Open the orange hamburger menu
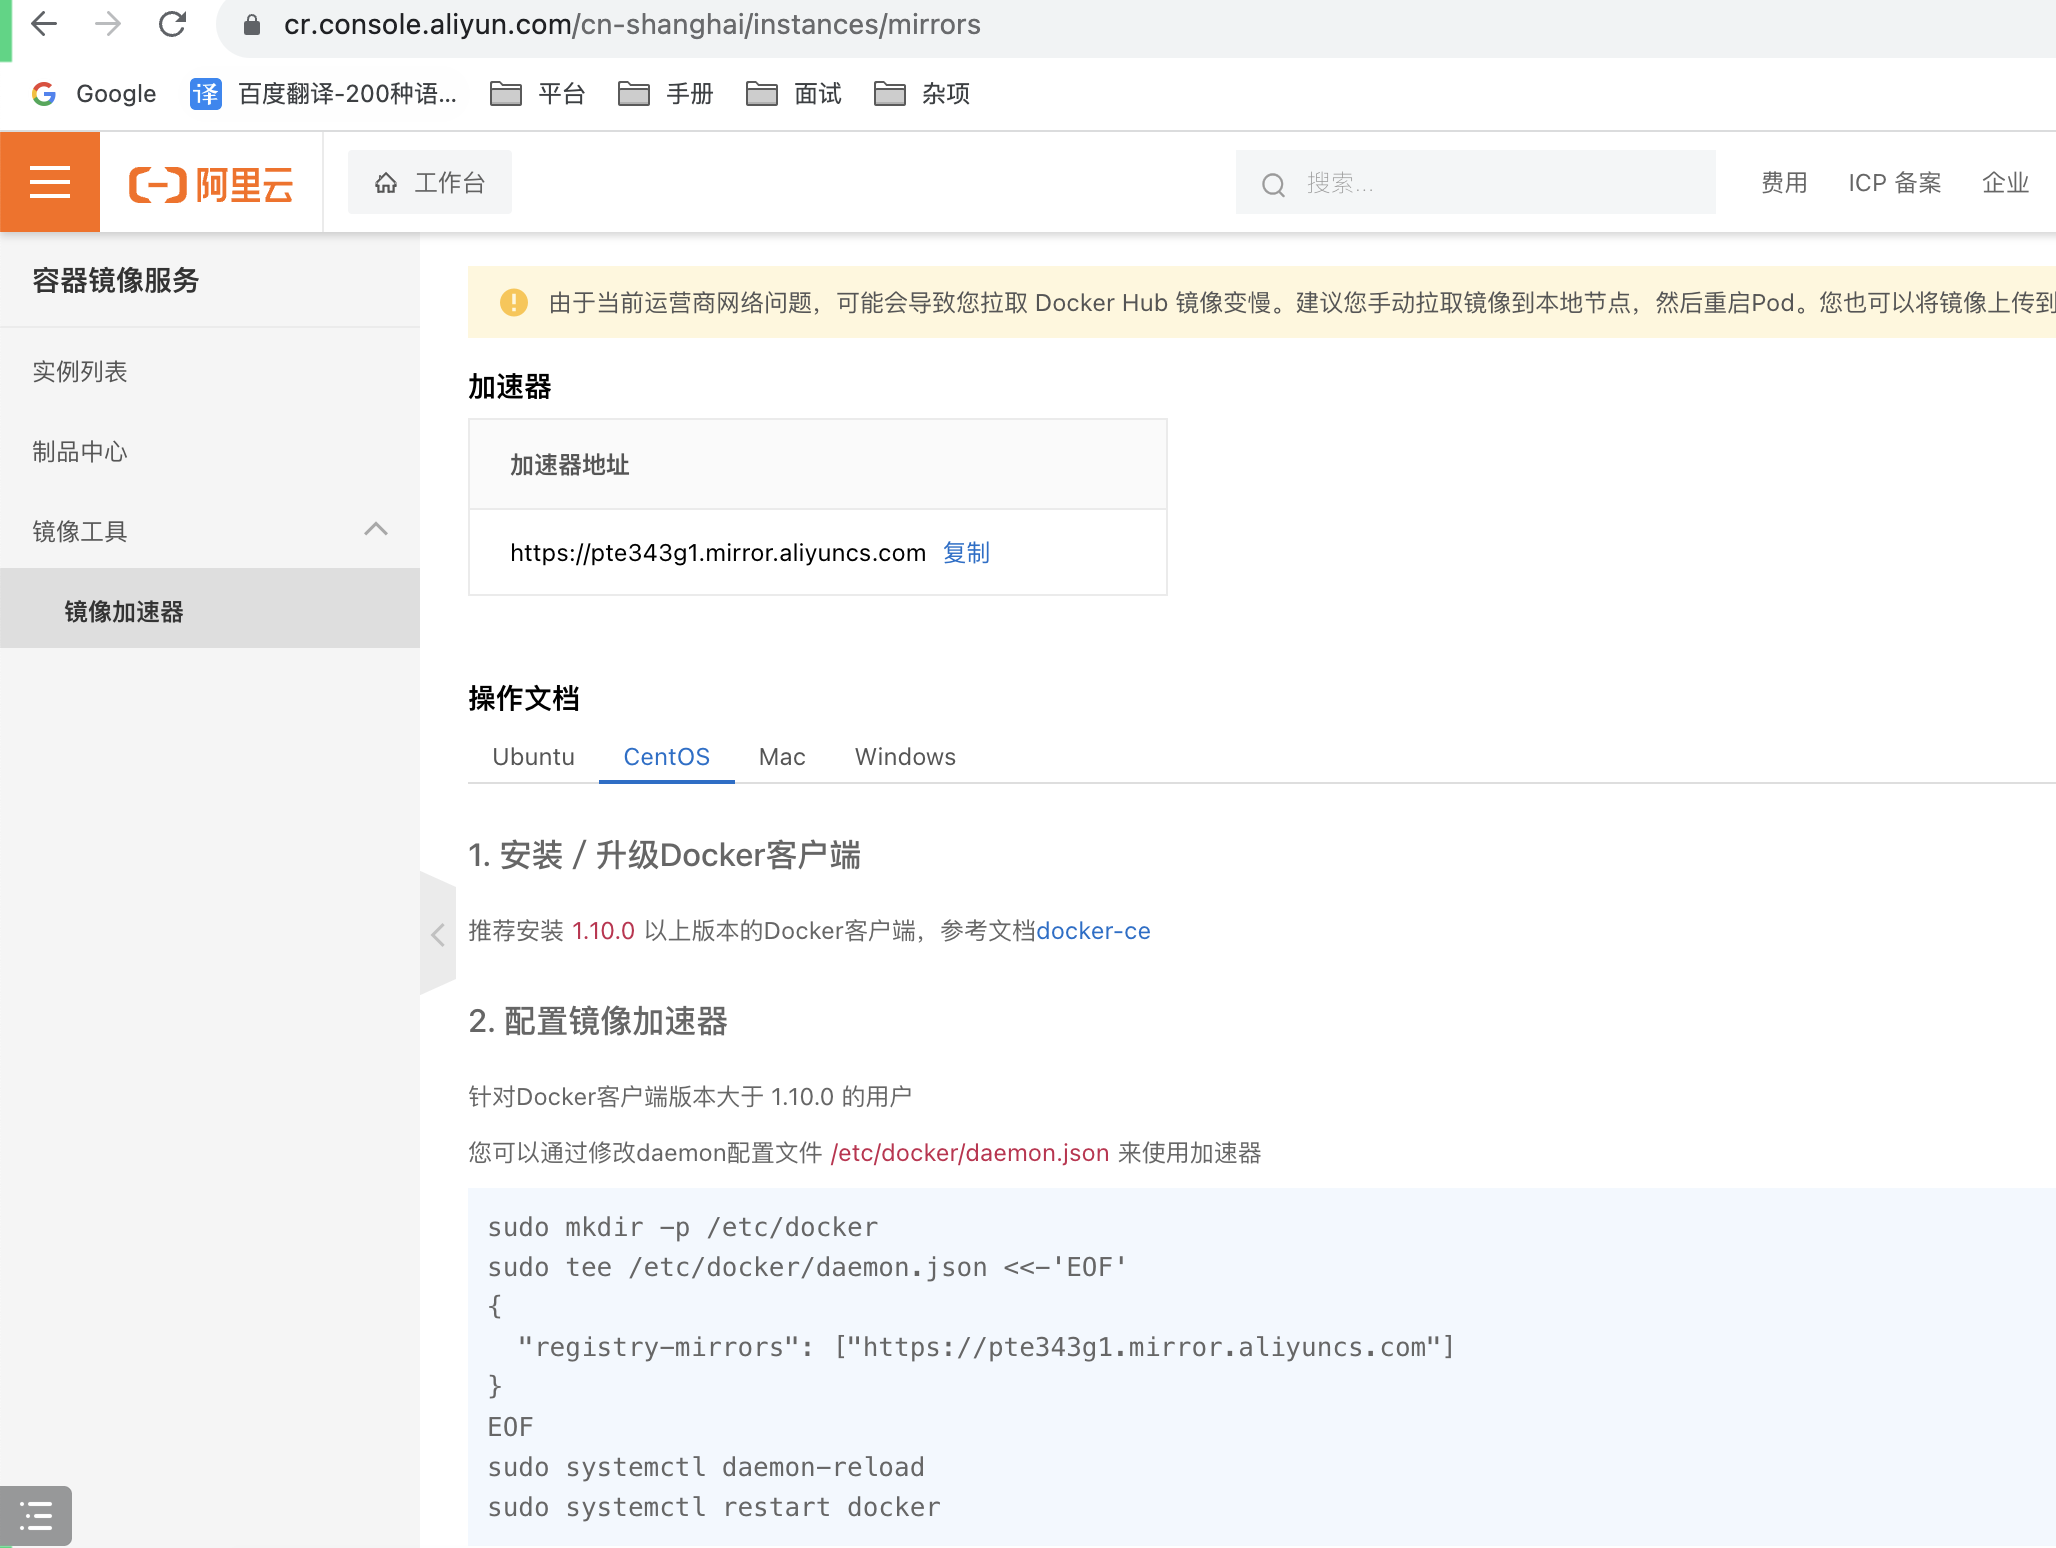 (x=50, y=182)
